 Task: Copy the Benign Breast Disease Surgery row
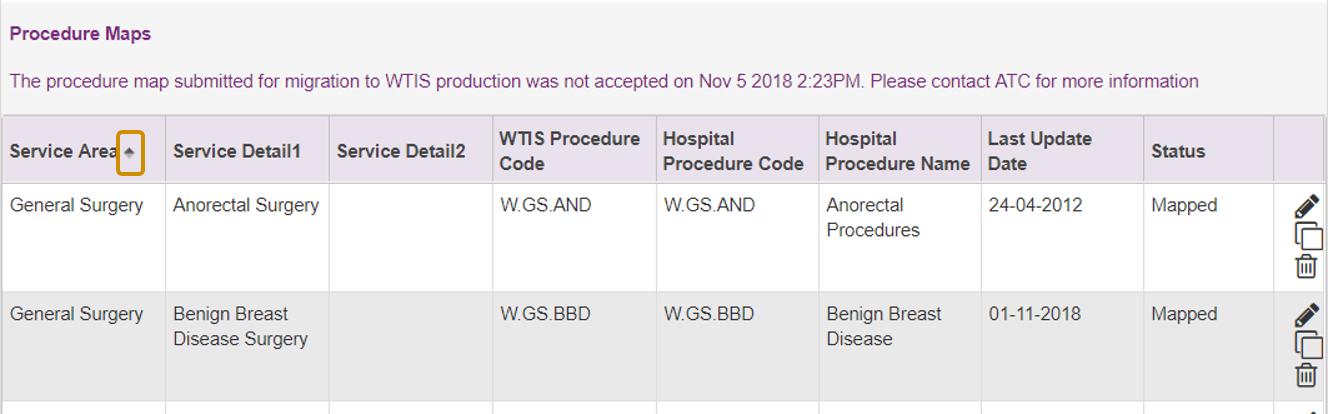pos(1308,346)
